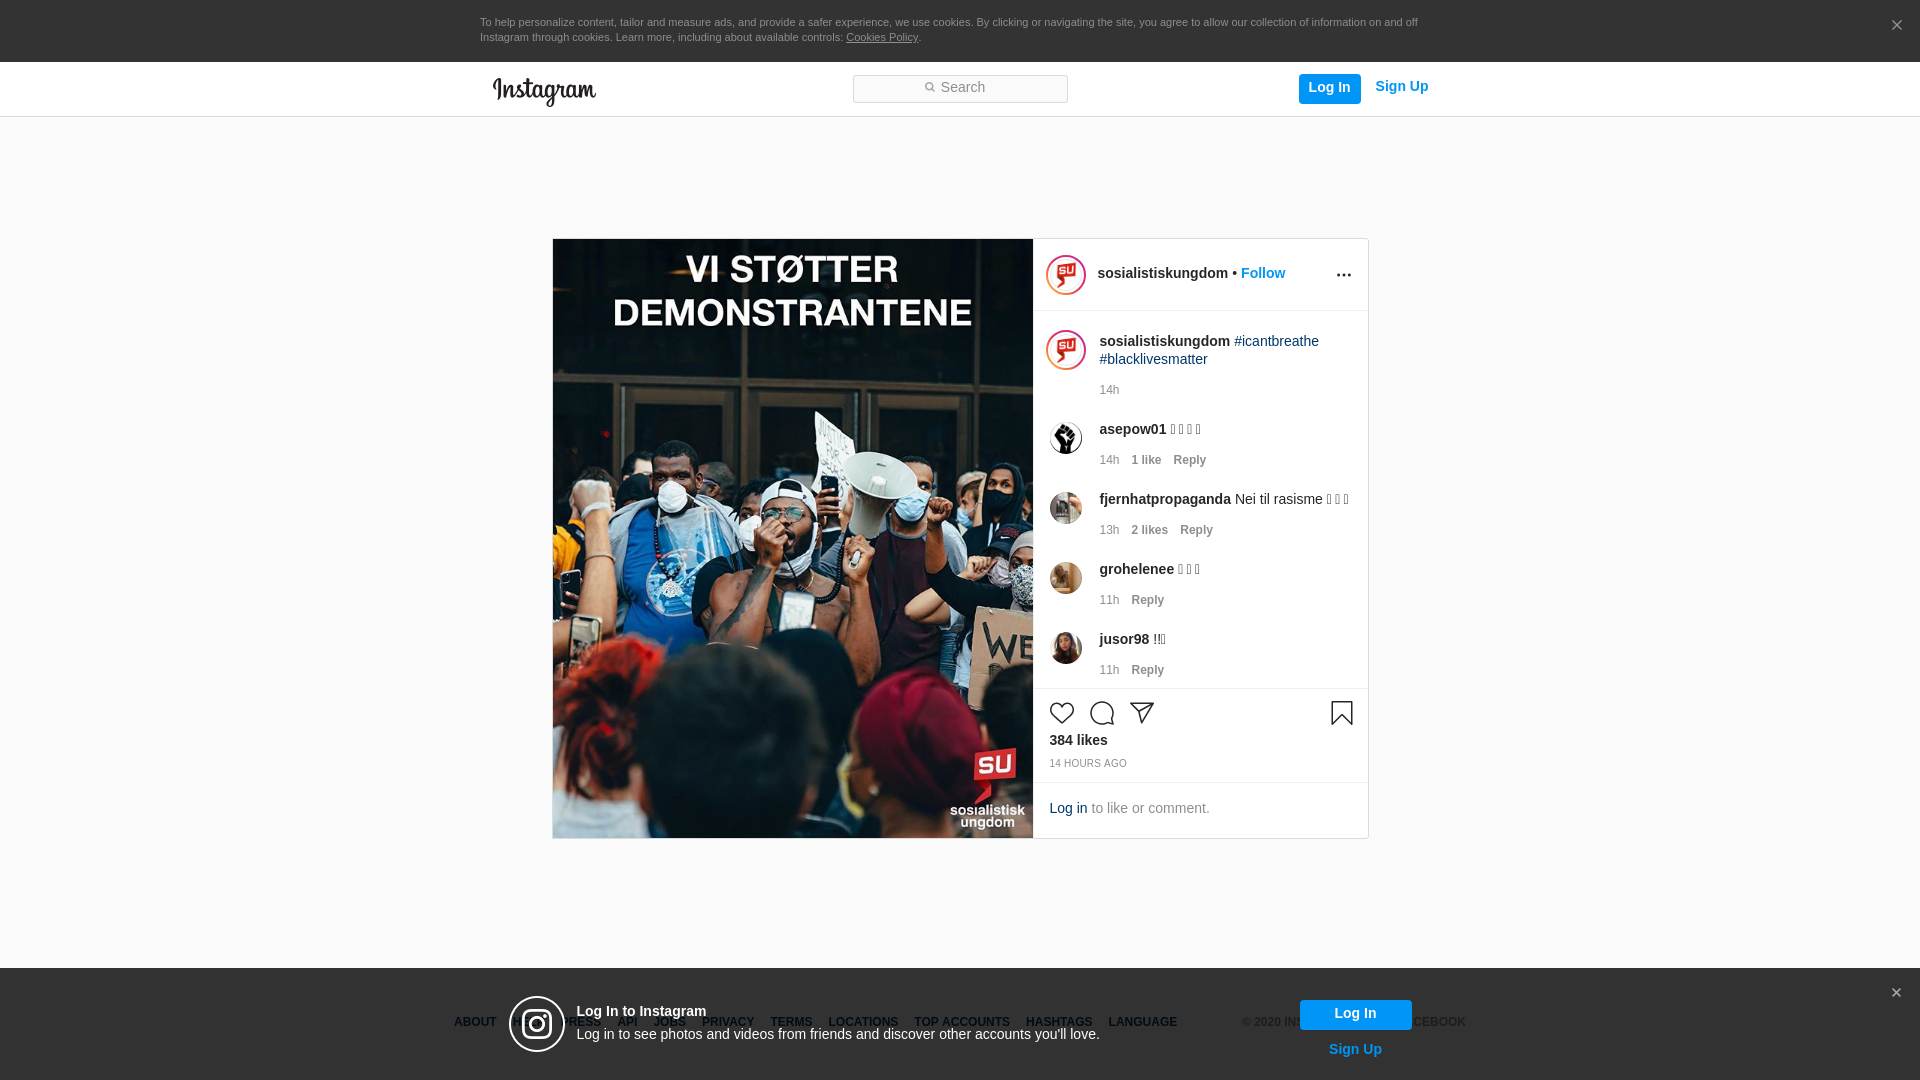
Task: Click the comment speech bubble icon
Action: 1101,713
